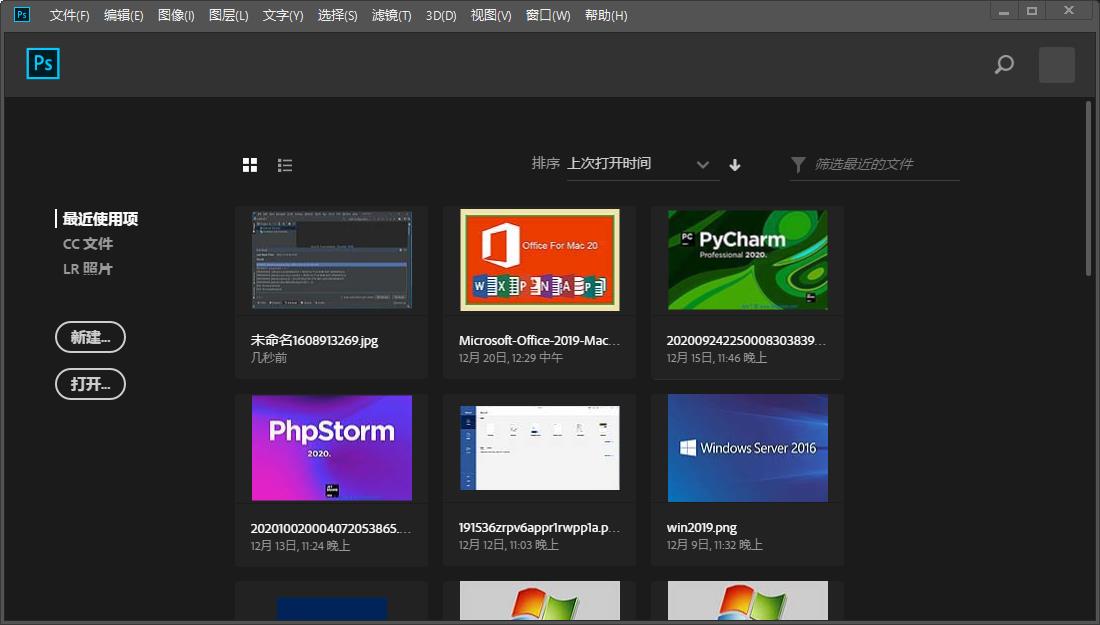1100x625 pixels.
Task: Click the vertical scrollbar thumb
Action: [x=1088, y=188]
